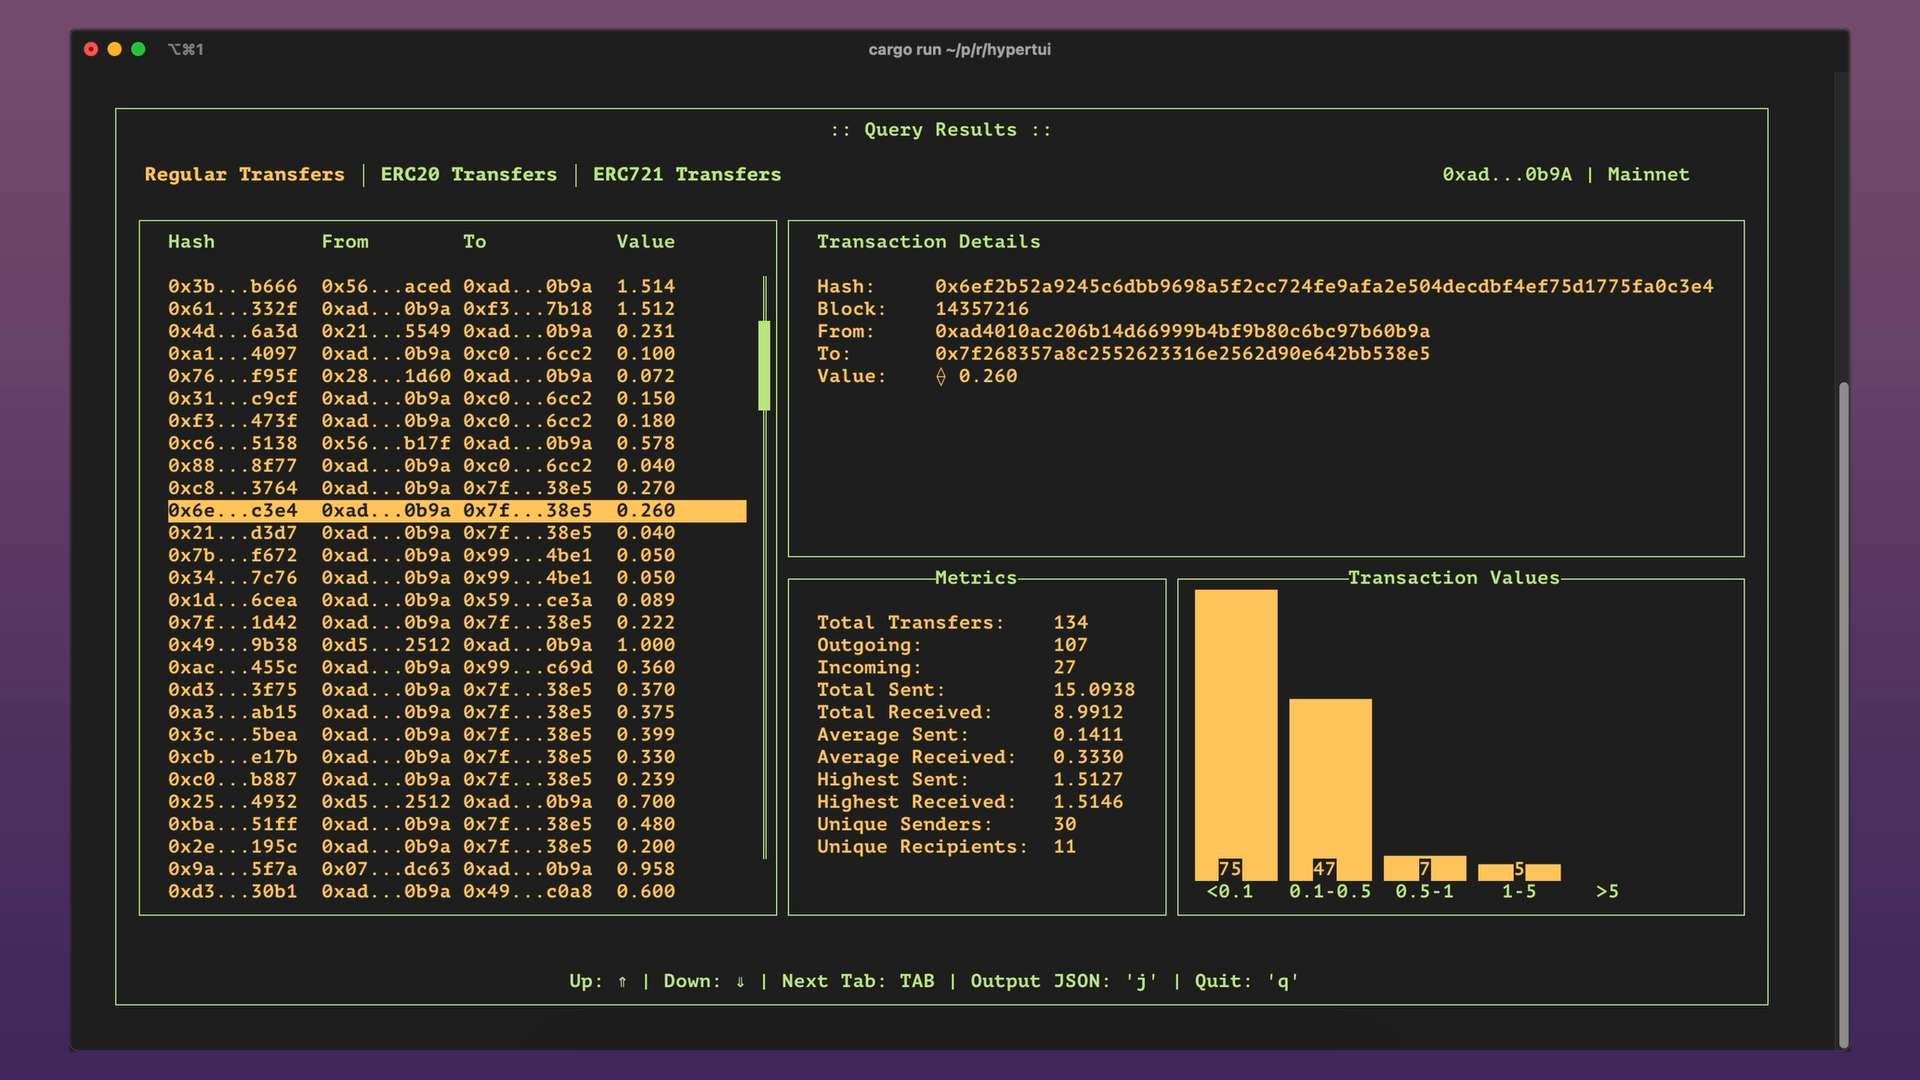Select the row with hash 0xa1...4097

click(x=457, y=354)
